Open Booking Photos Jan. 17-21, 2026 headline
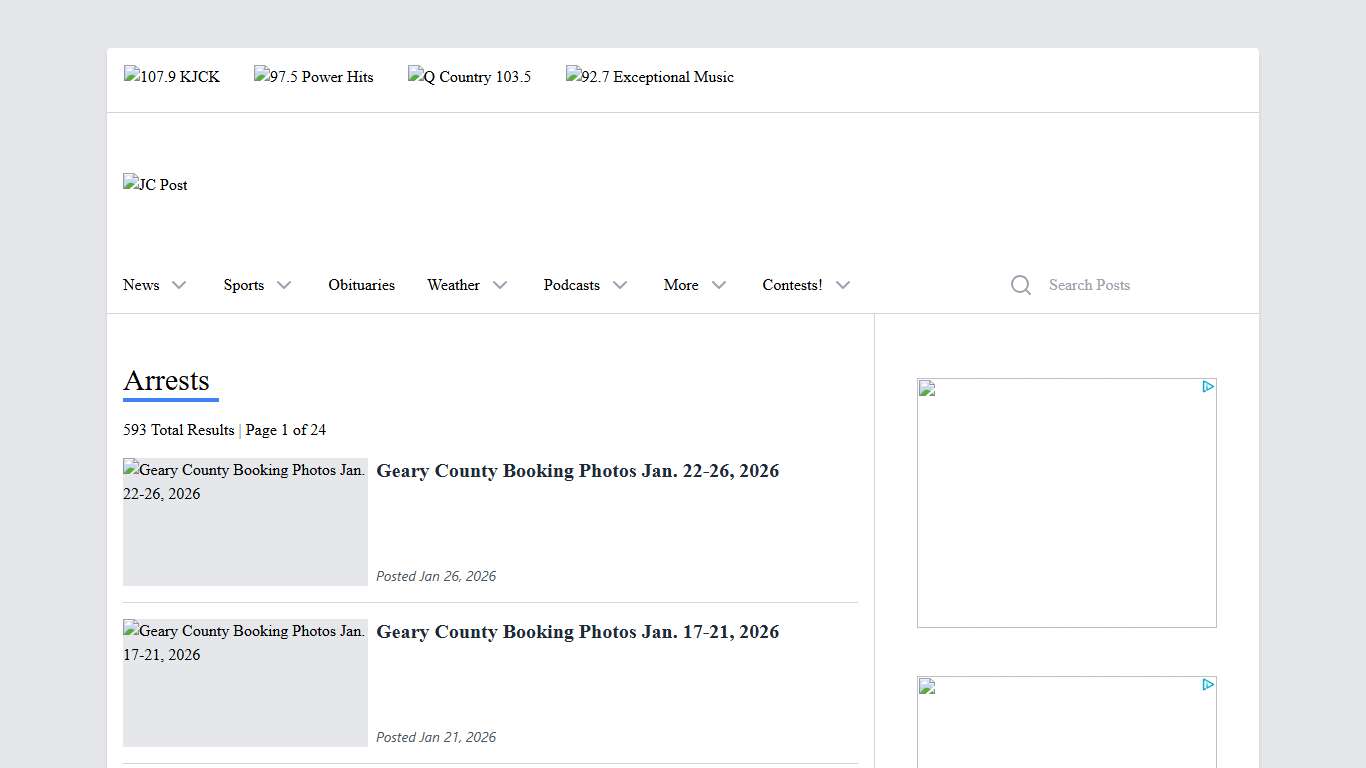This screenshot has width=1366, height=768. coord(577,632)
